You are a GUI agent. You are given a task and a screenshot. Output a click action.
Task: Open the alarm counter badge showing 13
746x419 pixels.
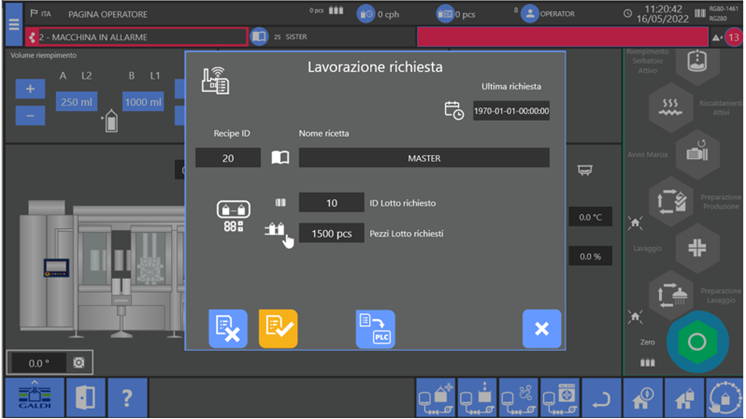pyautogui.click(x=732, y=38)
